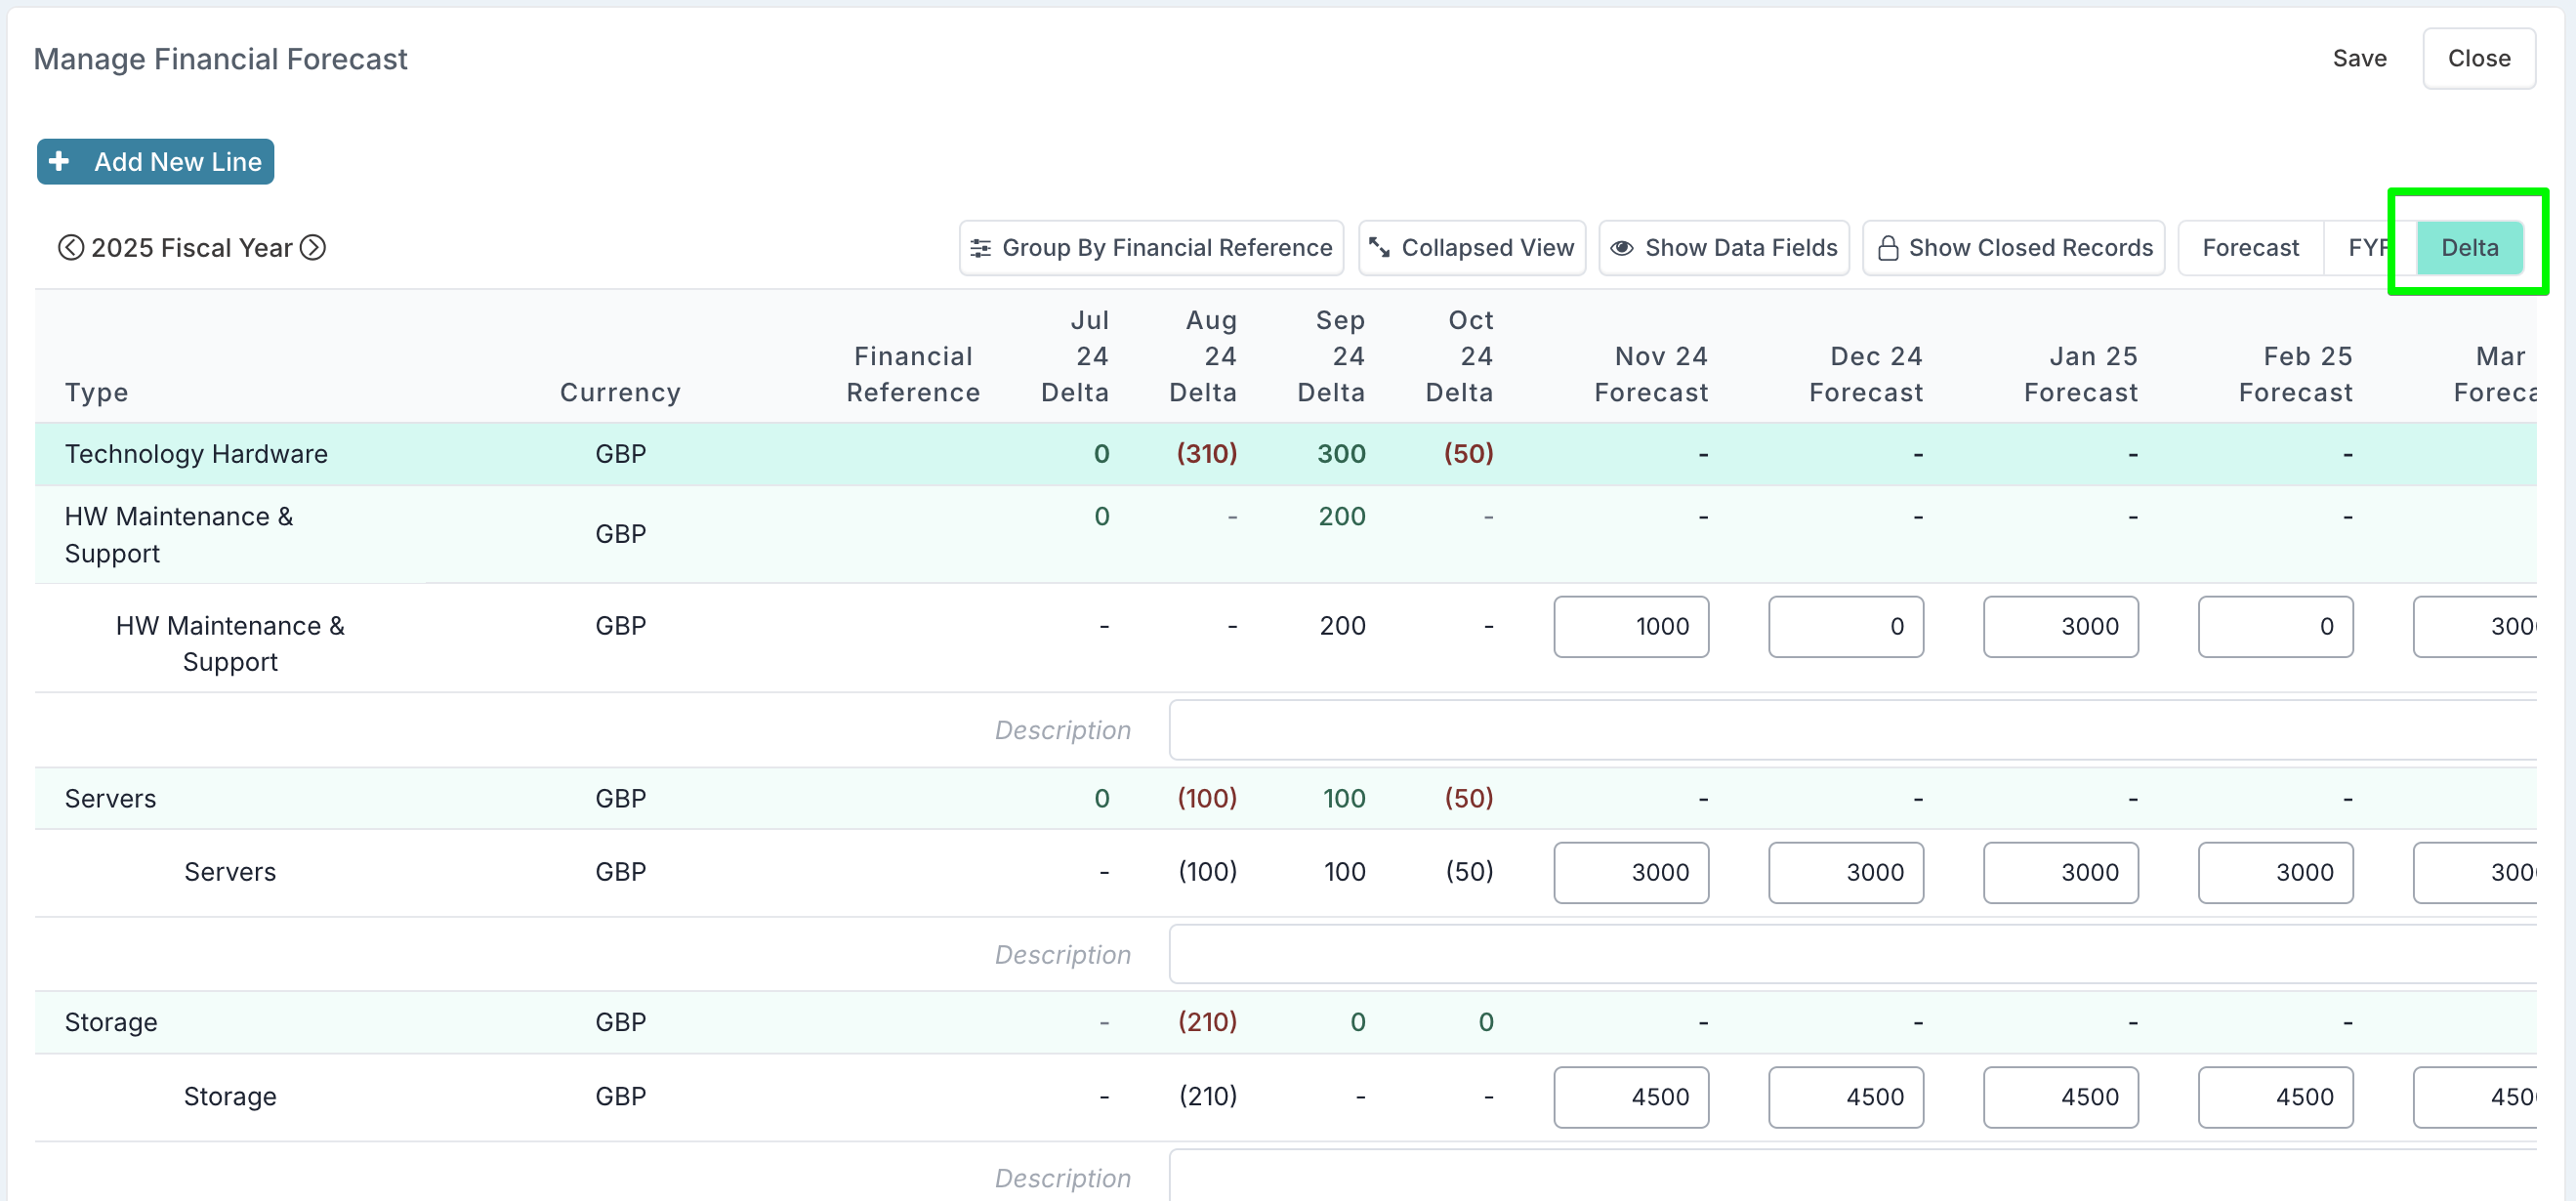Edit Storage Dec 24 forecast 4500

point(1845,1096)
